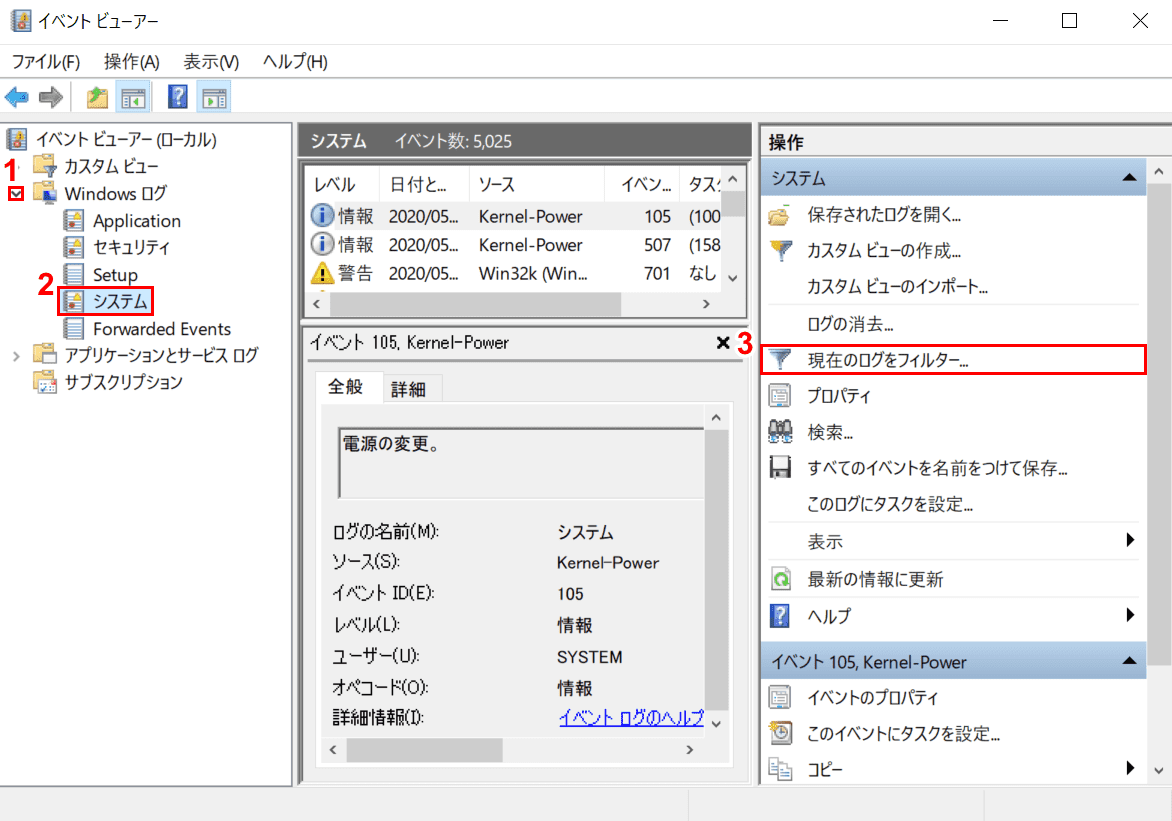Open the ファイル(F) menu
Viewport: 1172px width, 821px height.
point(46,61)
